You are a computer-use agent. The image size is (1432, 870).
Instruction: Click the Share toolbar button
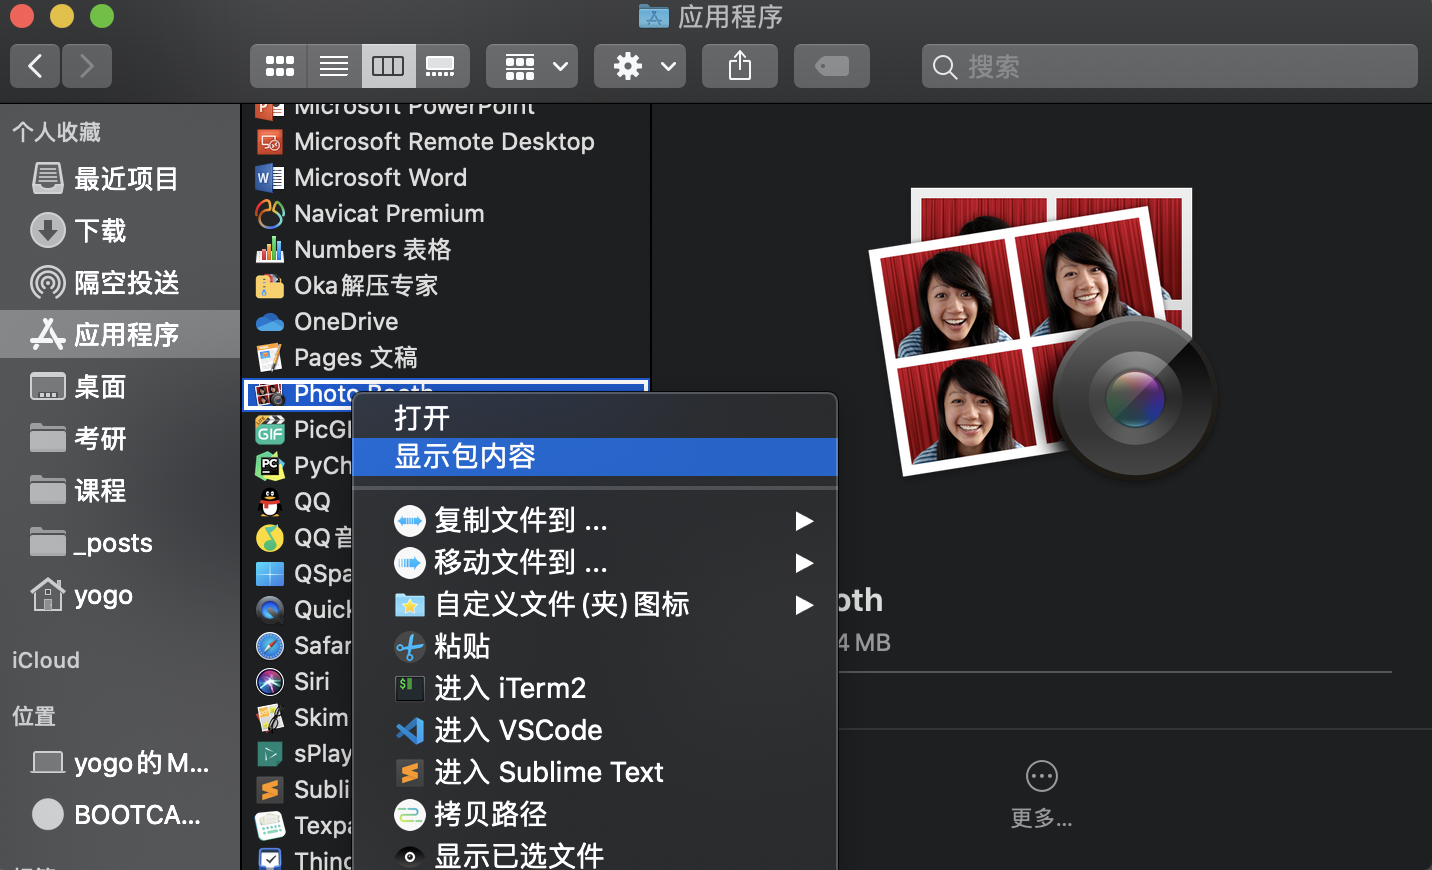coord(740,66)
